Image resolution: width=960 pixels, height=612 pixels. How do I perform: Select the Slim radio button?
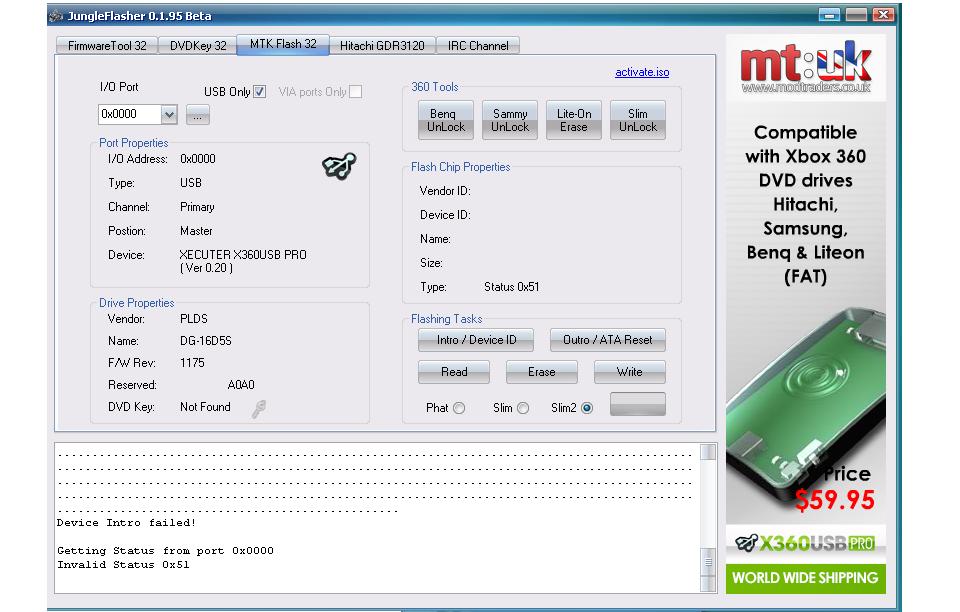[523, 408]
